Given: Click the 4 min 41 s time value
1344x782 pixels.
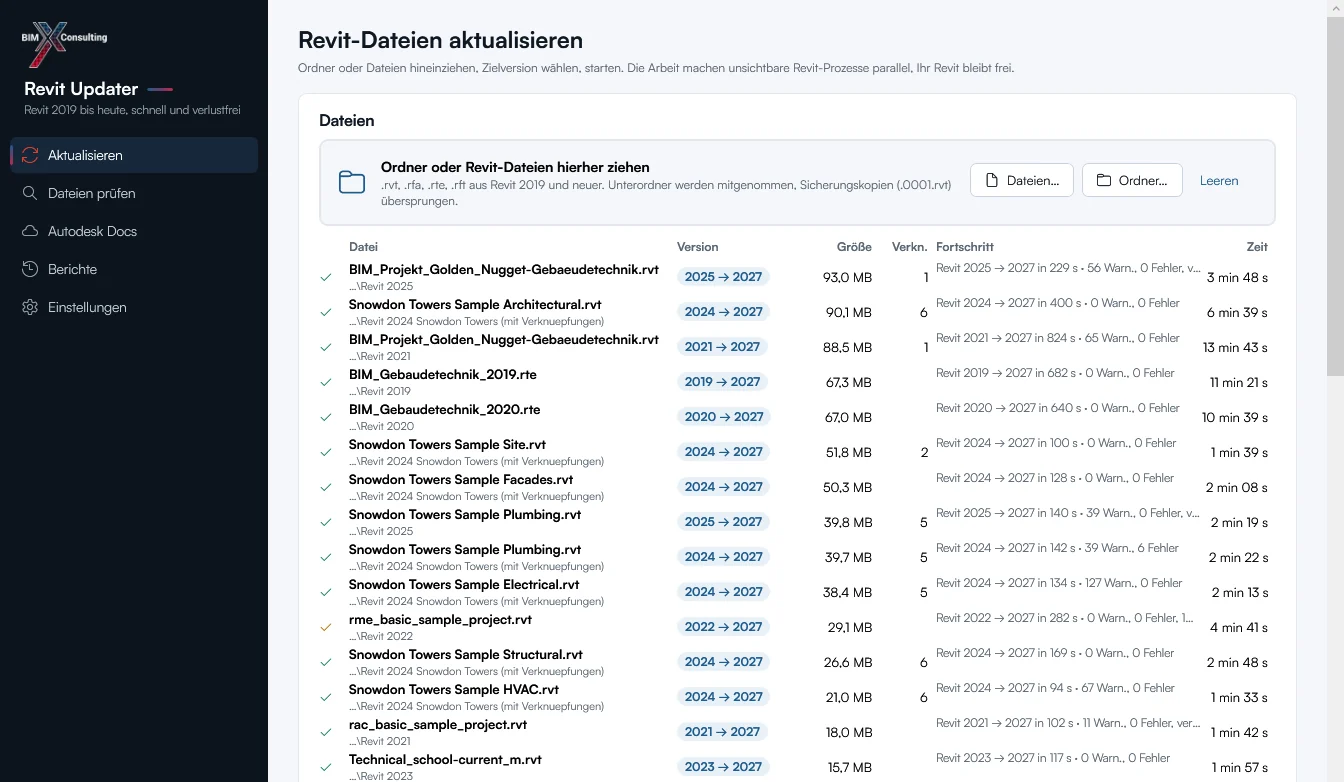Looking at the screenshot, I should 1238,628.
